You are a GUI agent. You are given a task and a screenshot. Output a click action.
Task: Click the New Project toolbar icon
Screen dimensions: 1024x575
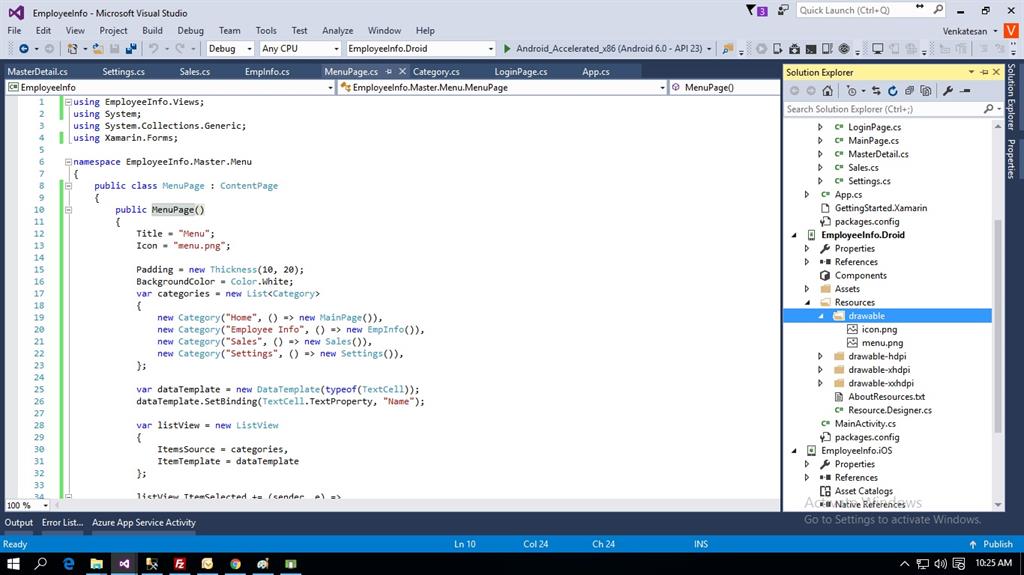pyautogui.click(x=72, y=49)
